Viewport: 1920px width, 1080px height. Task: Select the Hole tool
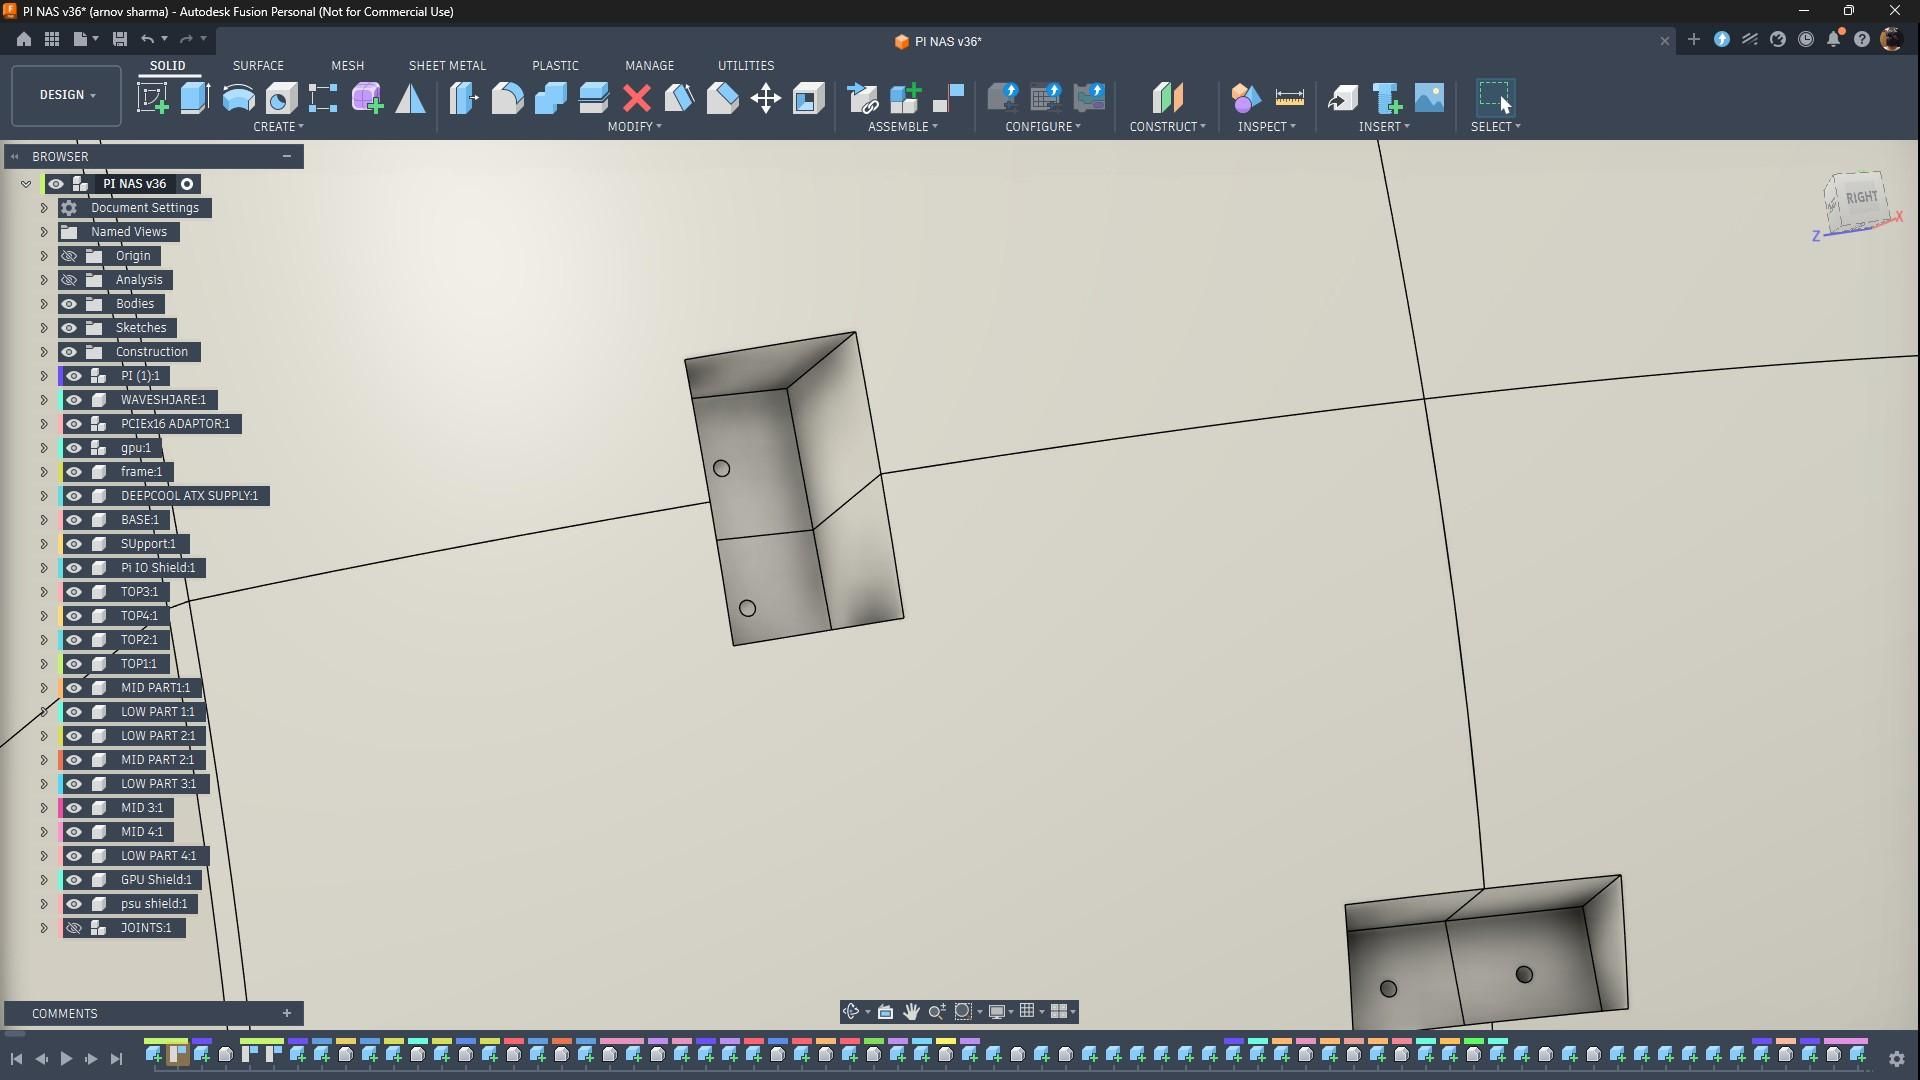point(281,98)
